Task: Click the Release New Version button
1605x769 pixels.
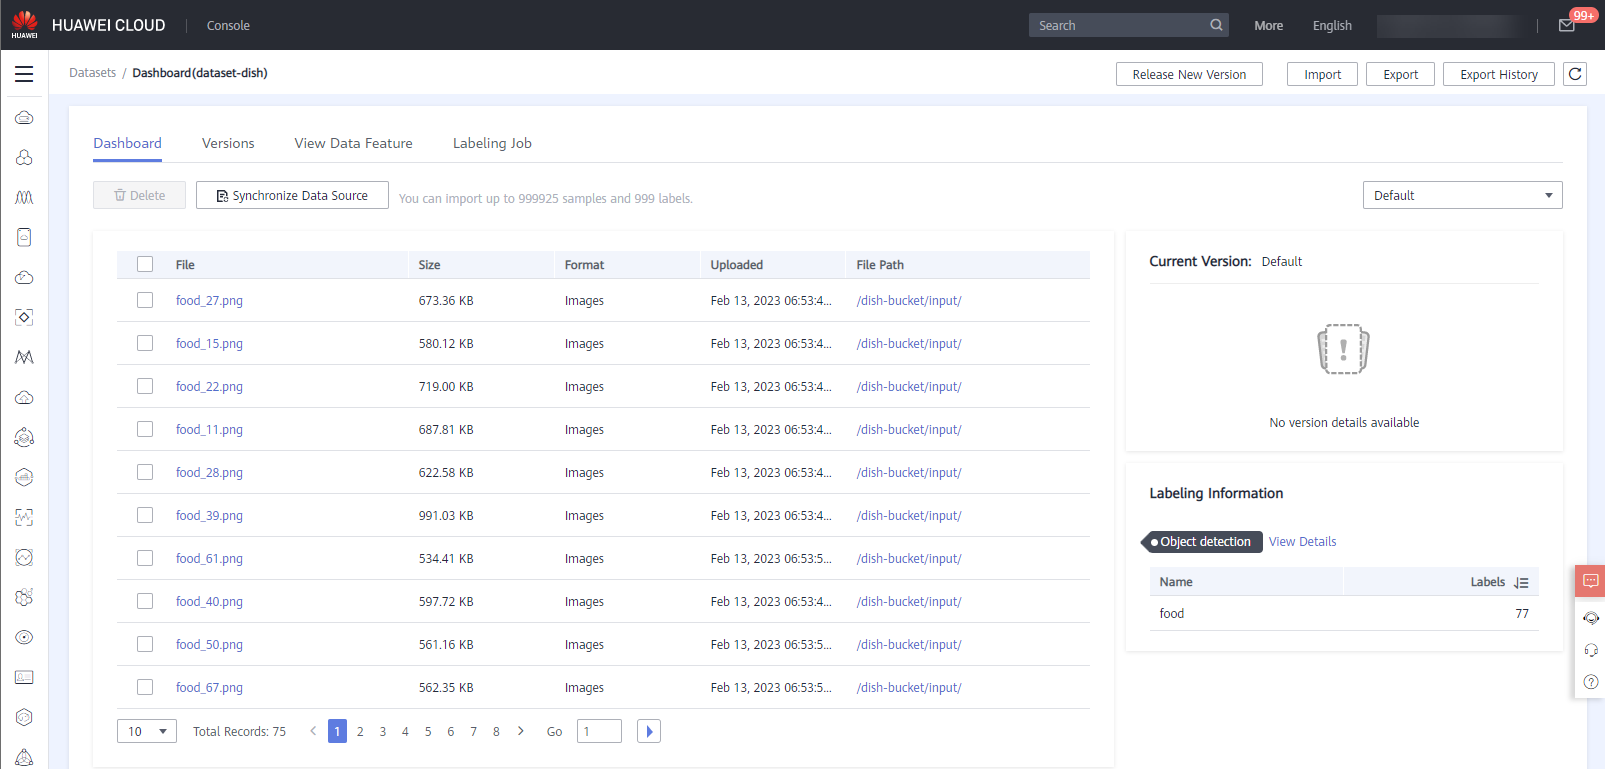Action: tap(1189, 74)
